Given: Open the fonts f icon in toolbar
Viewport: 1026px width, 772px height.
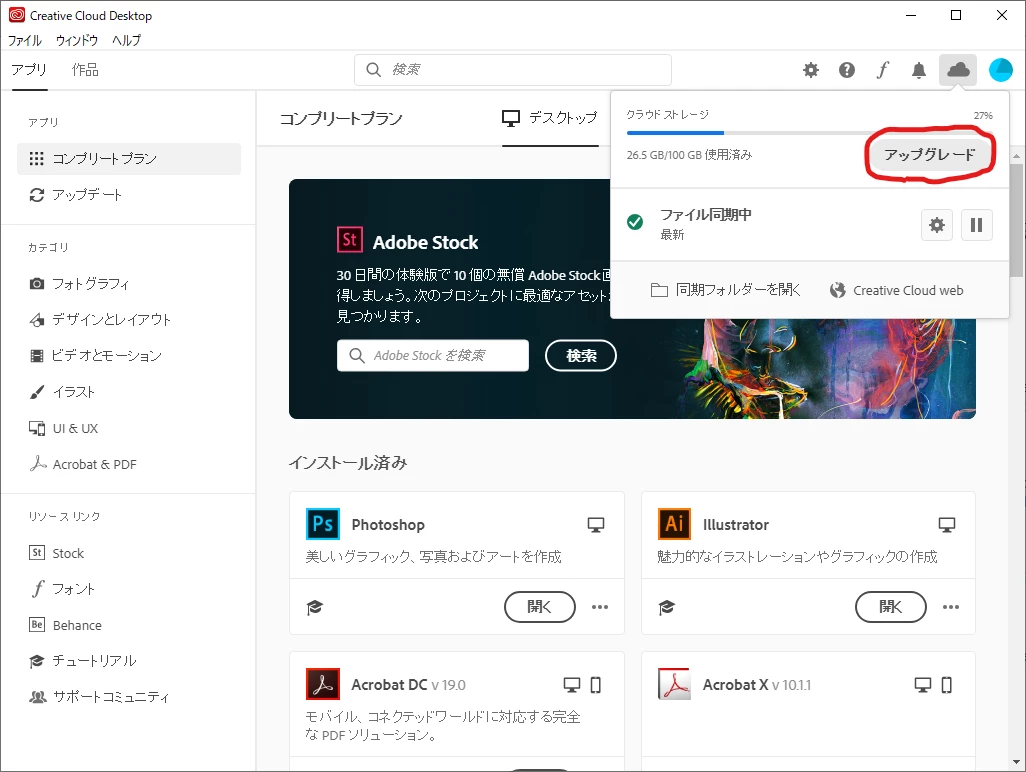Looking at the screenshot, I should click(x=883, y=70).
